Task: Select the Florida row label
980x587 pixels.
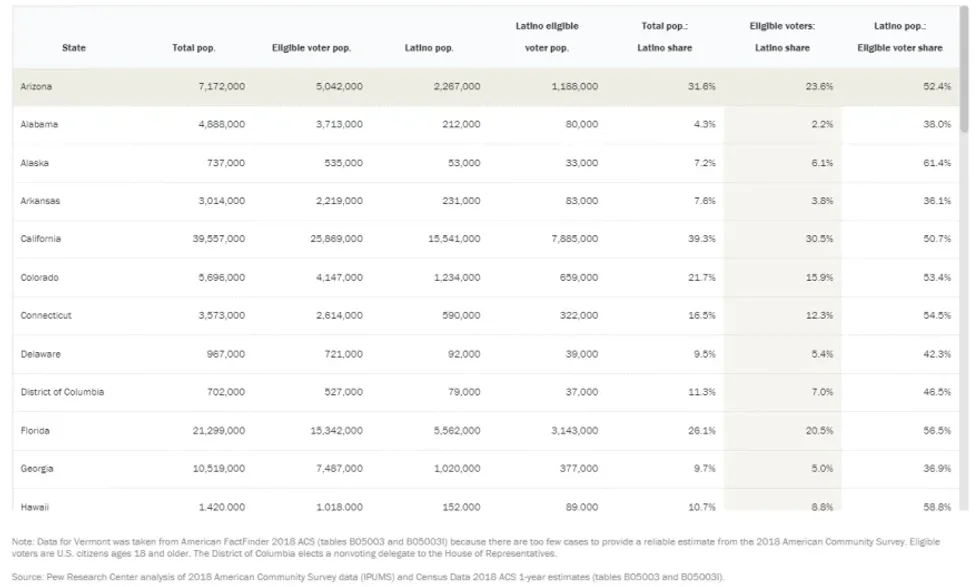Action: point(35,431)
